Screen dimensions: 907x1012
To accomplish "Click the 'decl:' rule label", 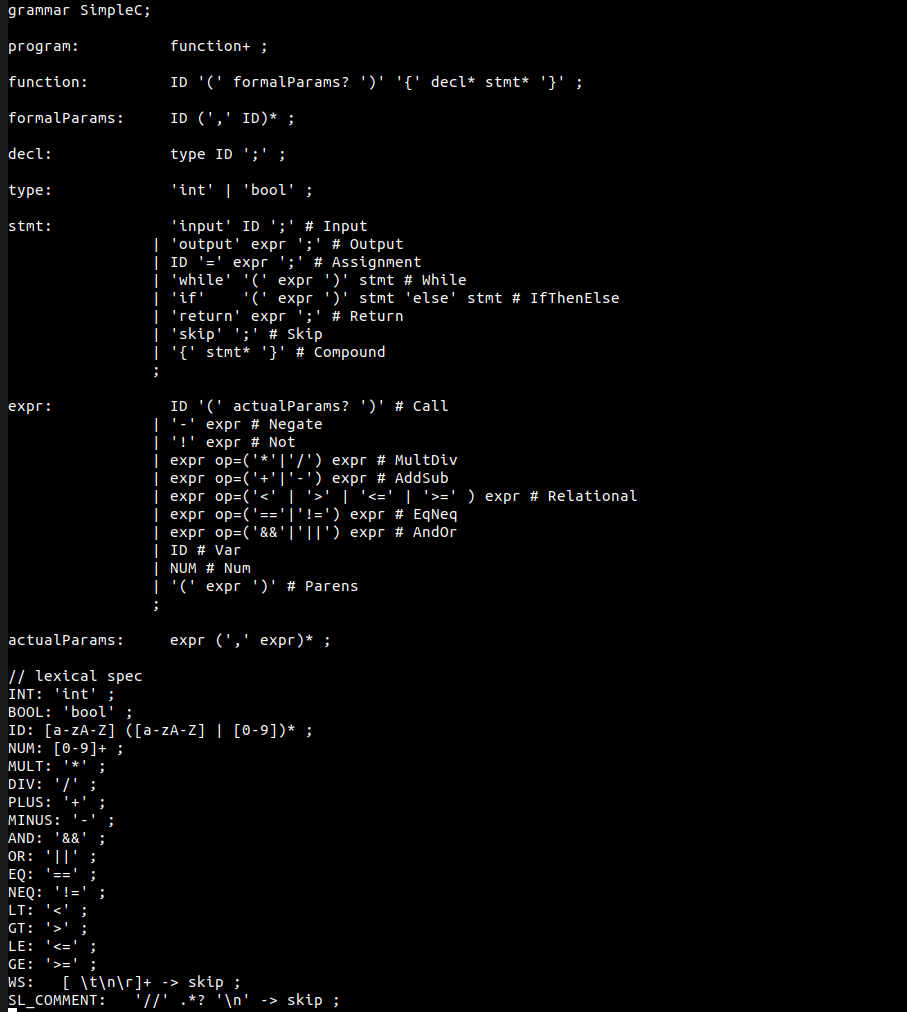I will 30,154.
